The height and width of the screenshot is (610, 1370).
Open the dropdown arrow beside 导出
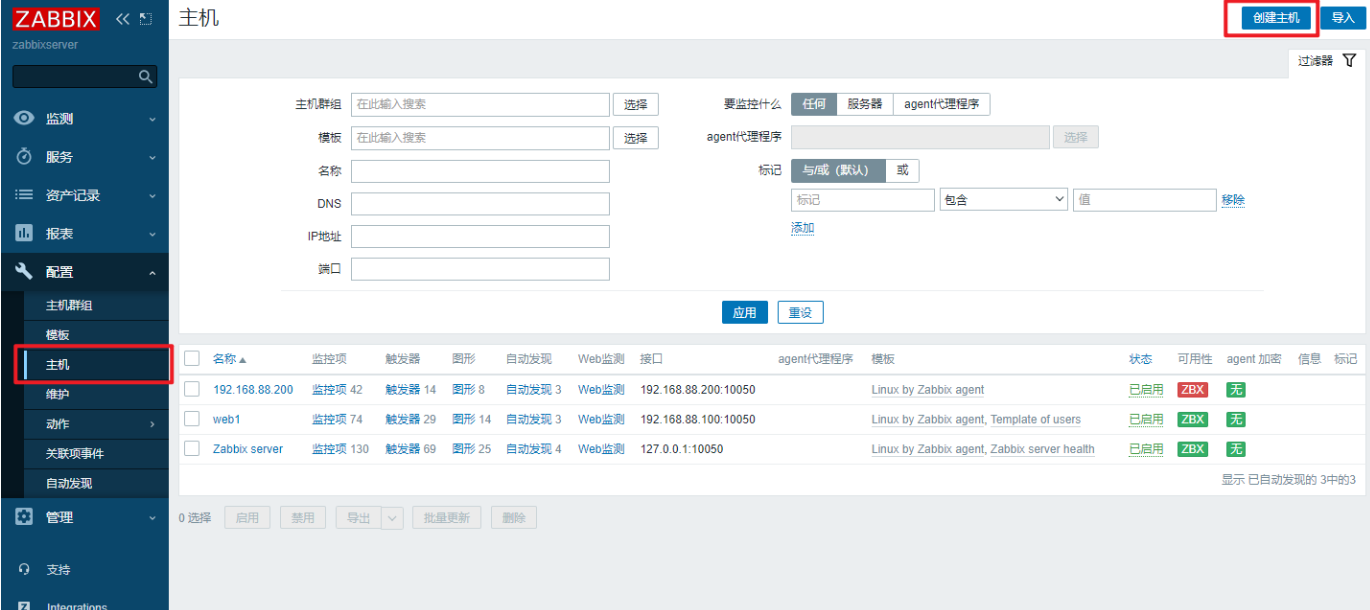393,518
